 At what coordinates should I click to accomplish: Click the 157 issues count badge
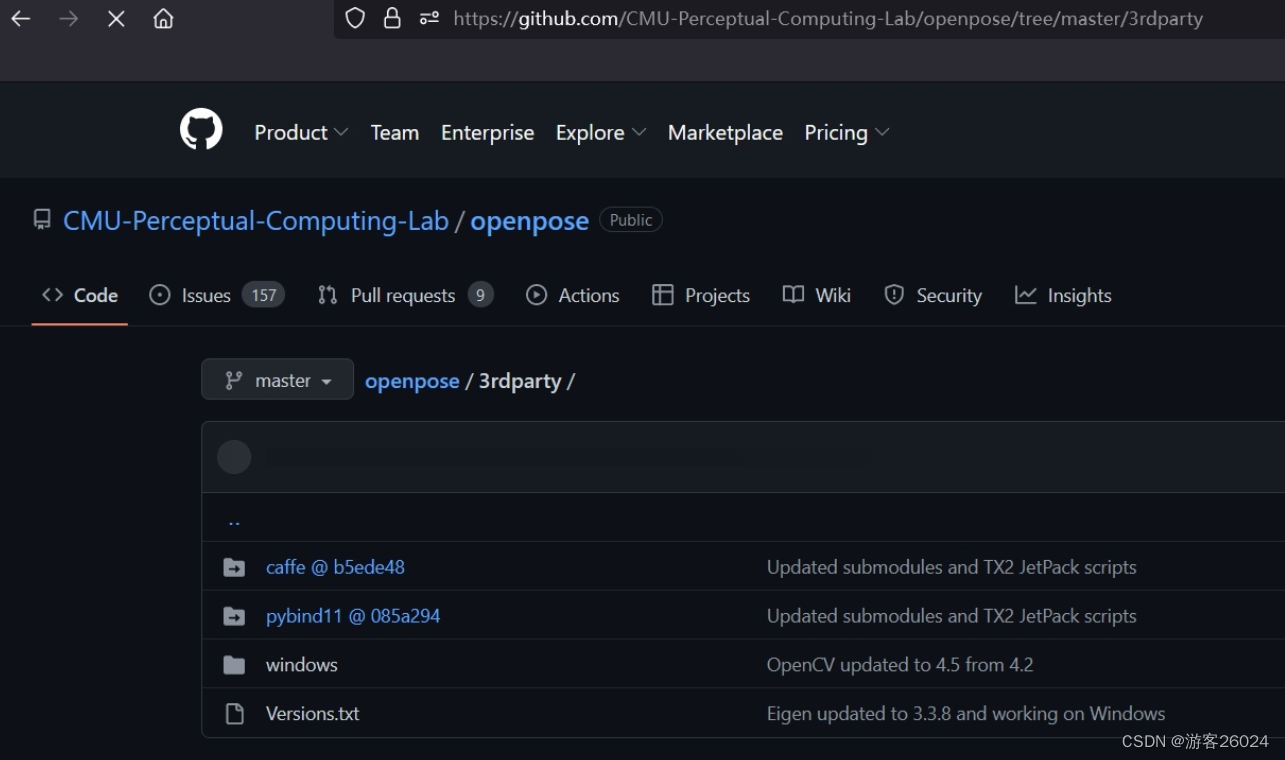(263, 295)
